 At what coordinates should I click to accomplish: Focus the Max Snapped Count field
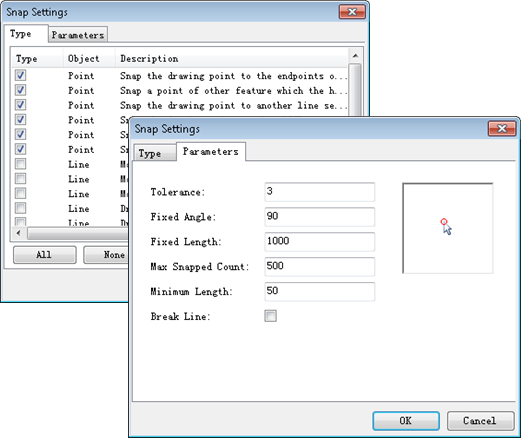(319, 267)
